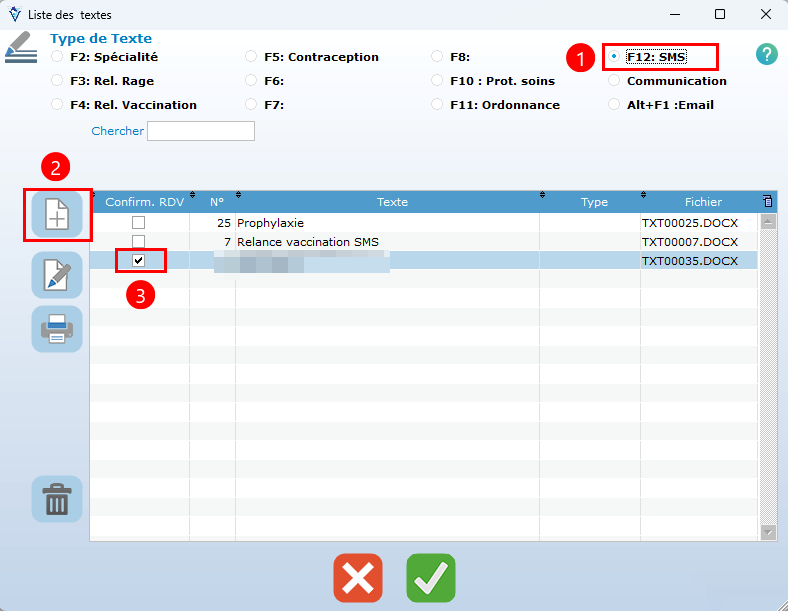Select the Relance vaccination SMS row
The height and width of the screenshot is (611, 788).
pos(424,241)
